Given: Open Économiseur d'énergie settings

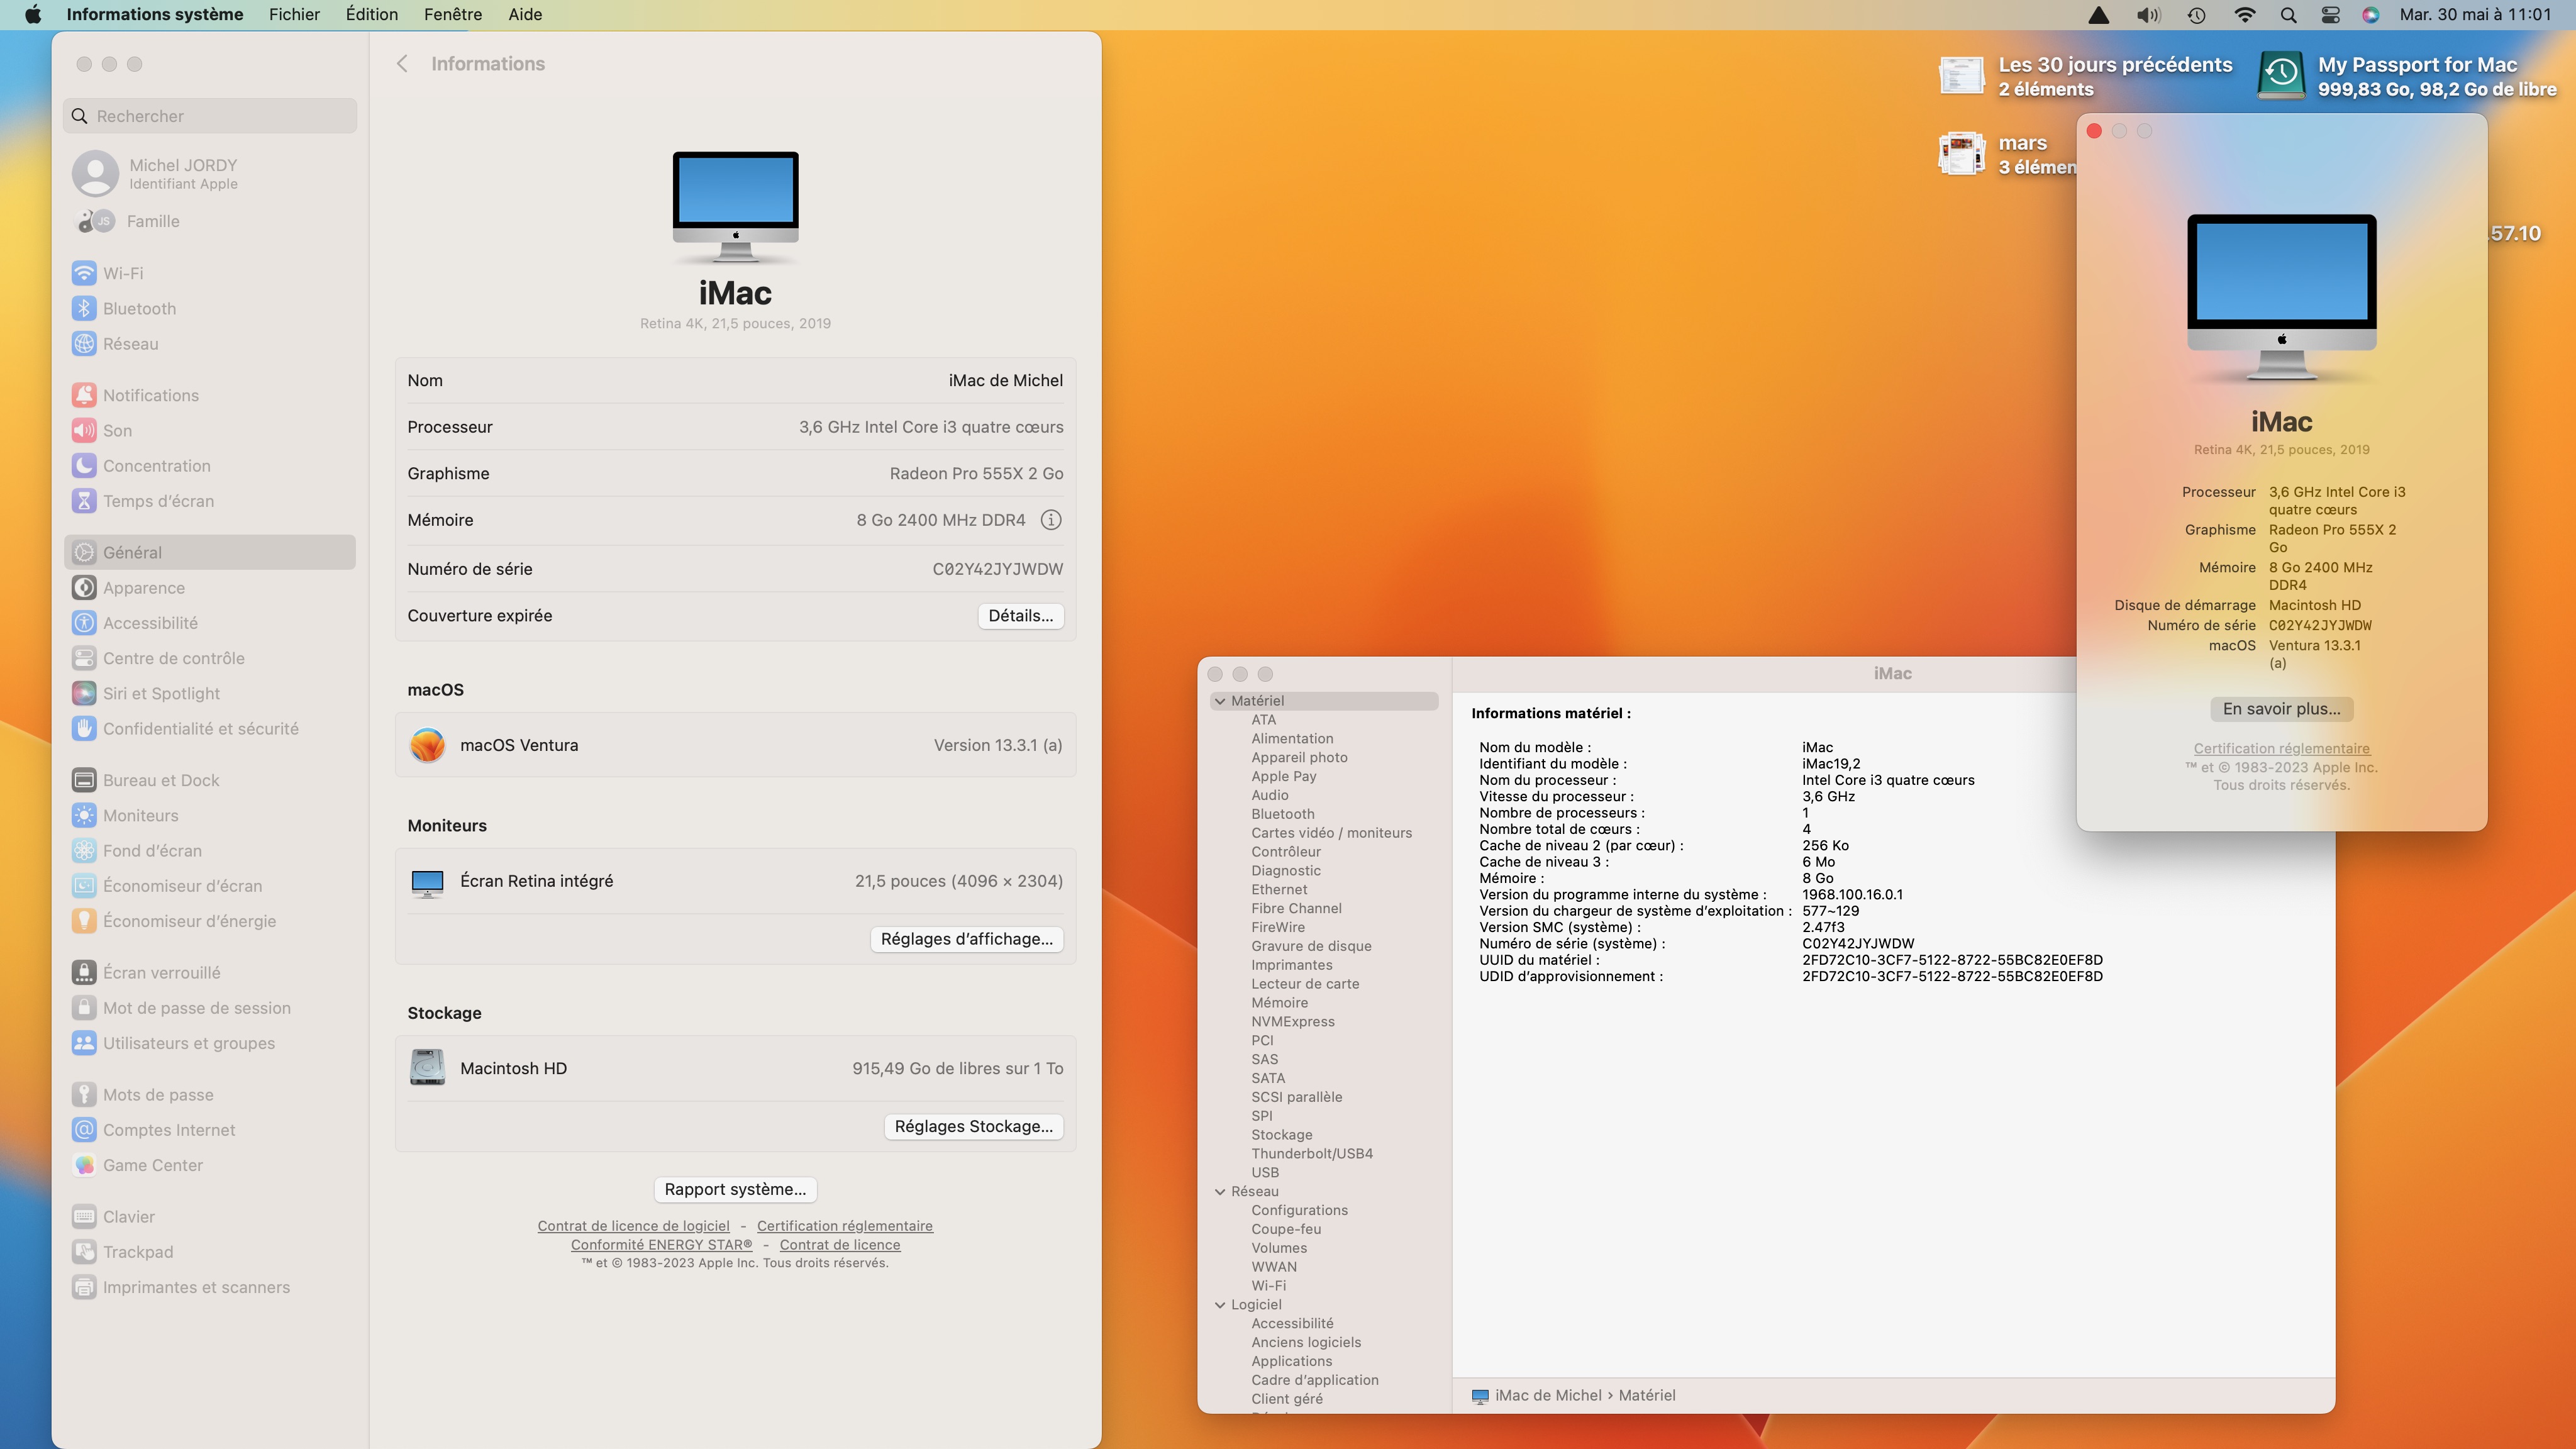Looking at the screenshot, I should 189,921.
